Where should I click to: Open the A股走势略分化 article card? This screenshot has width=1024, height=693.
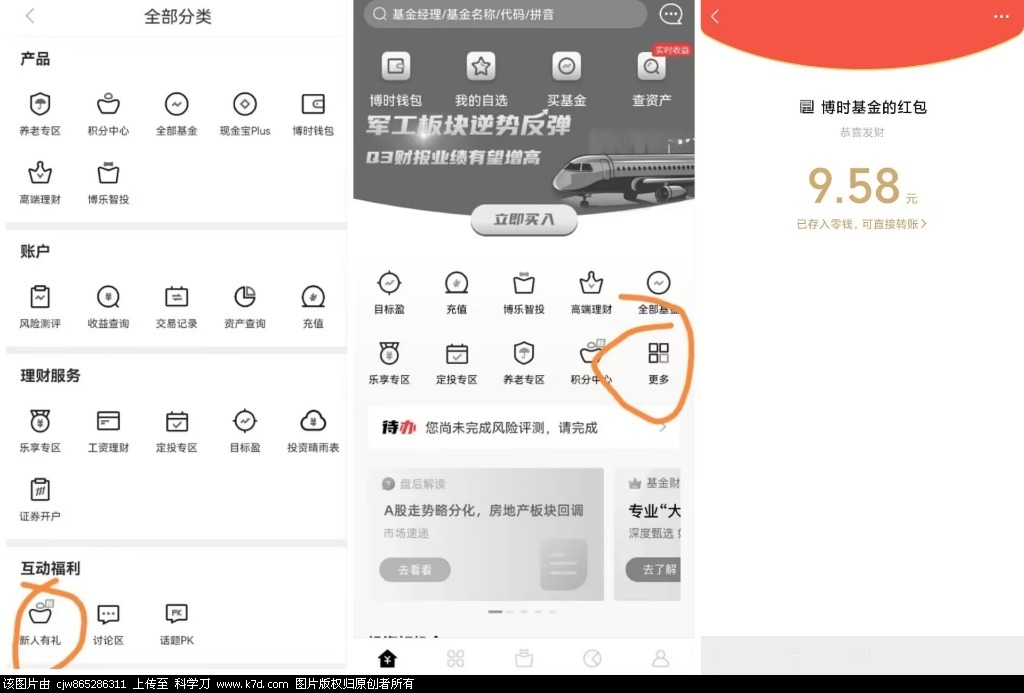[486, 534]
